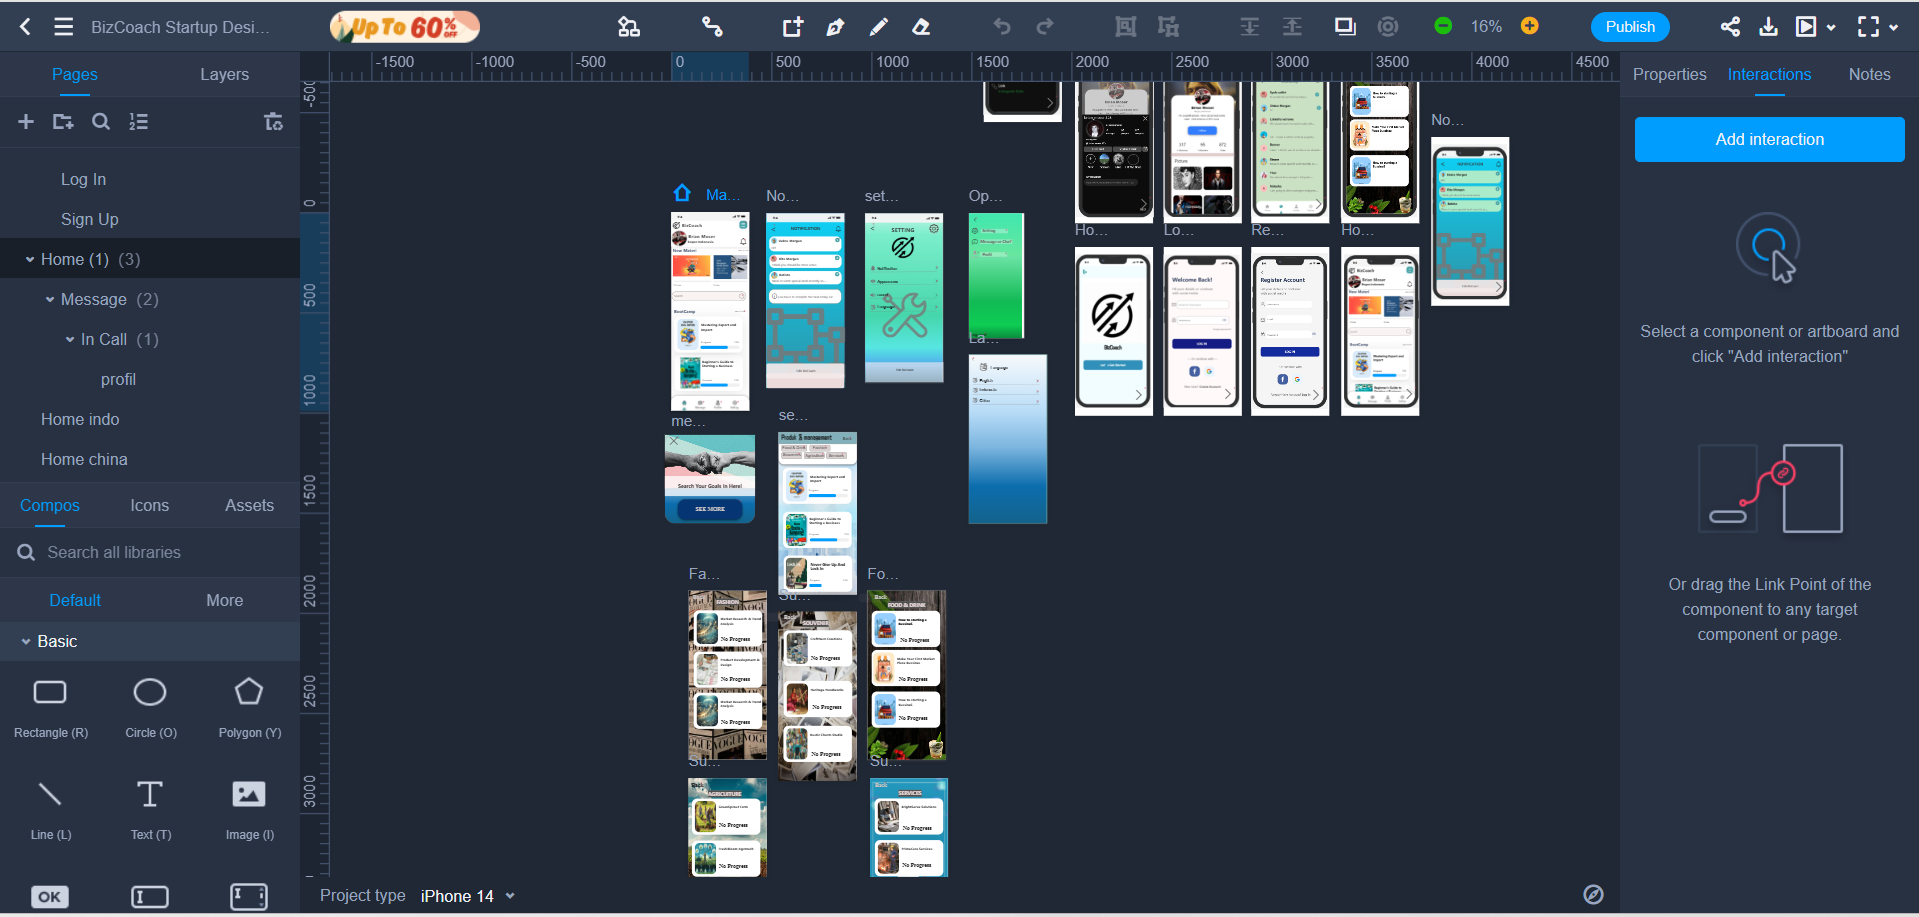The image size is (1919, 917).
Task: Switch to the Layers tab
Action: tap(224, 75)
